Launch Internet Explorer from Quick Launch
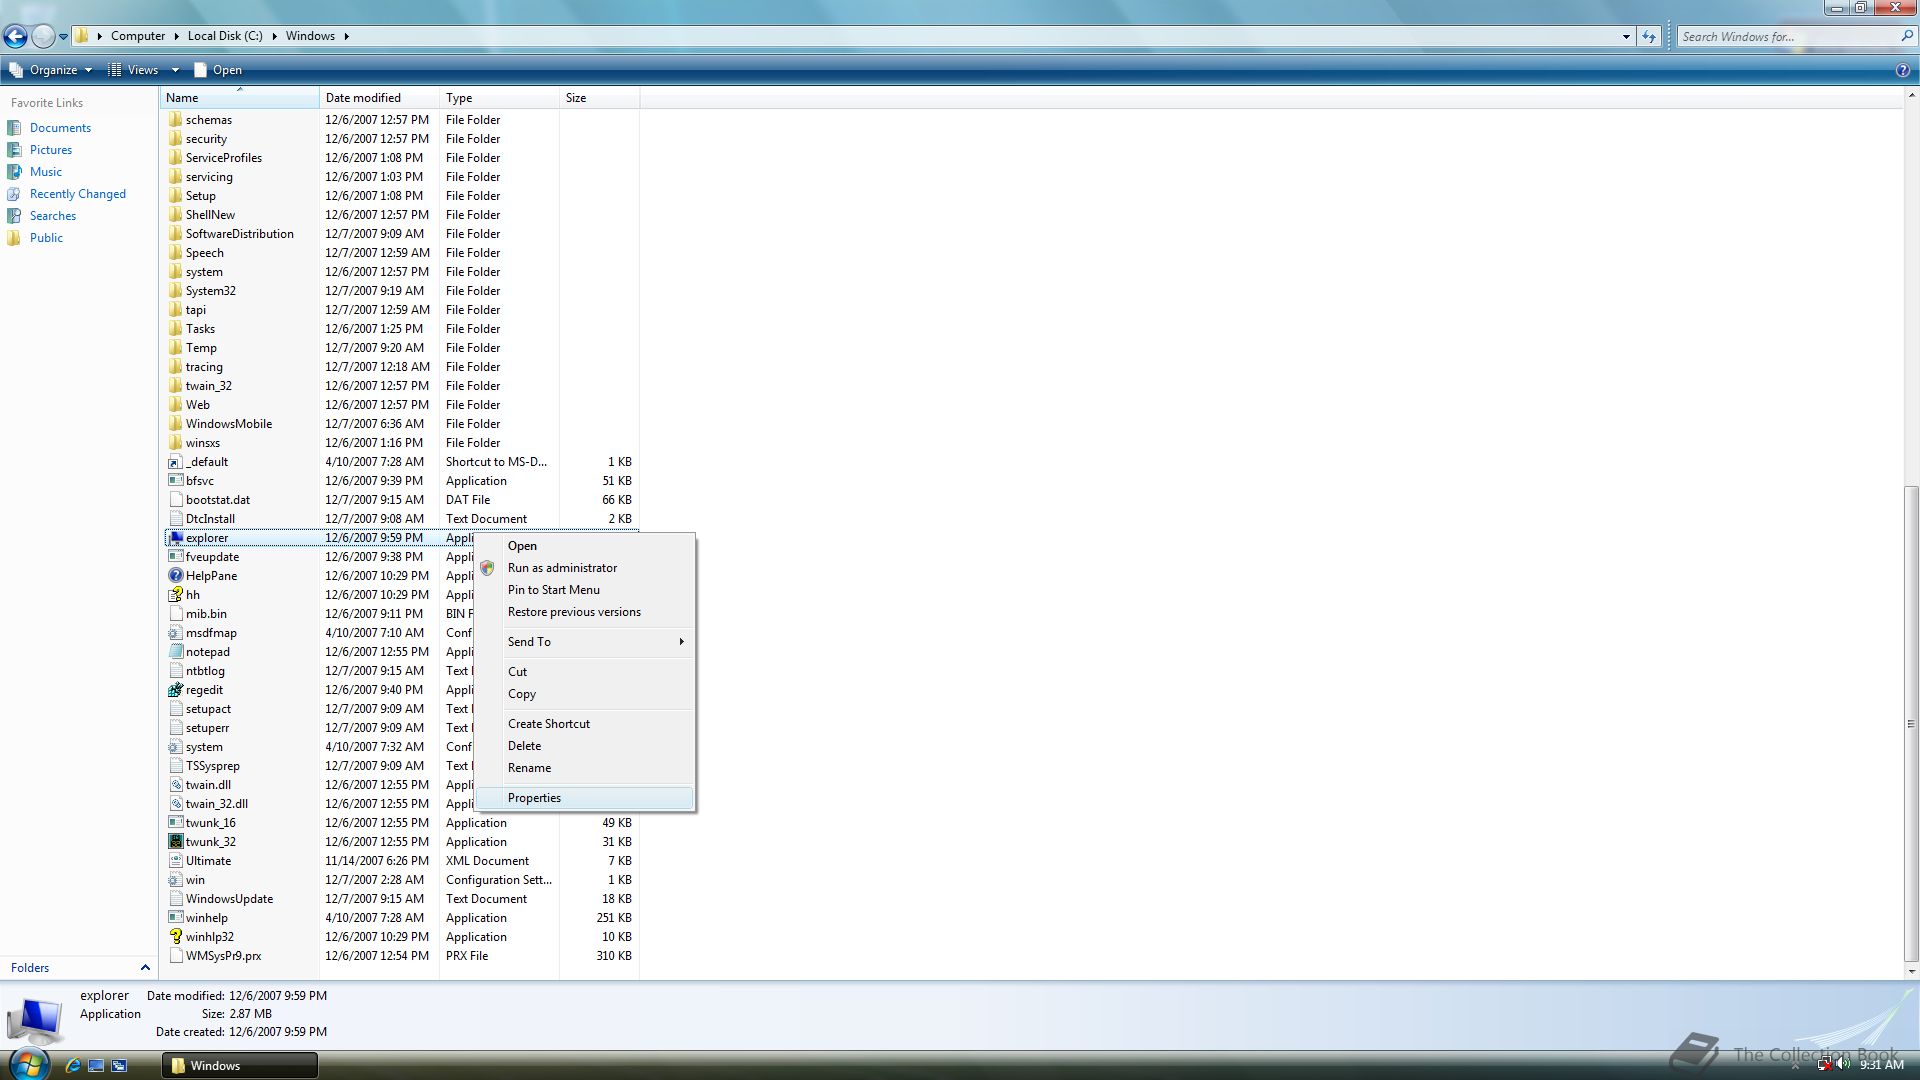Viewport: 1920px width, 1080px height. (x=73, y=1066)
